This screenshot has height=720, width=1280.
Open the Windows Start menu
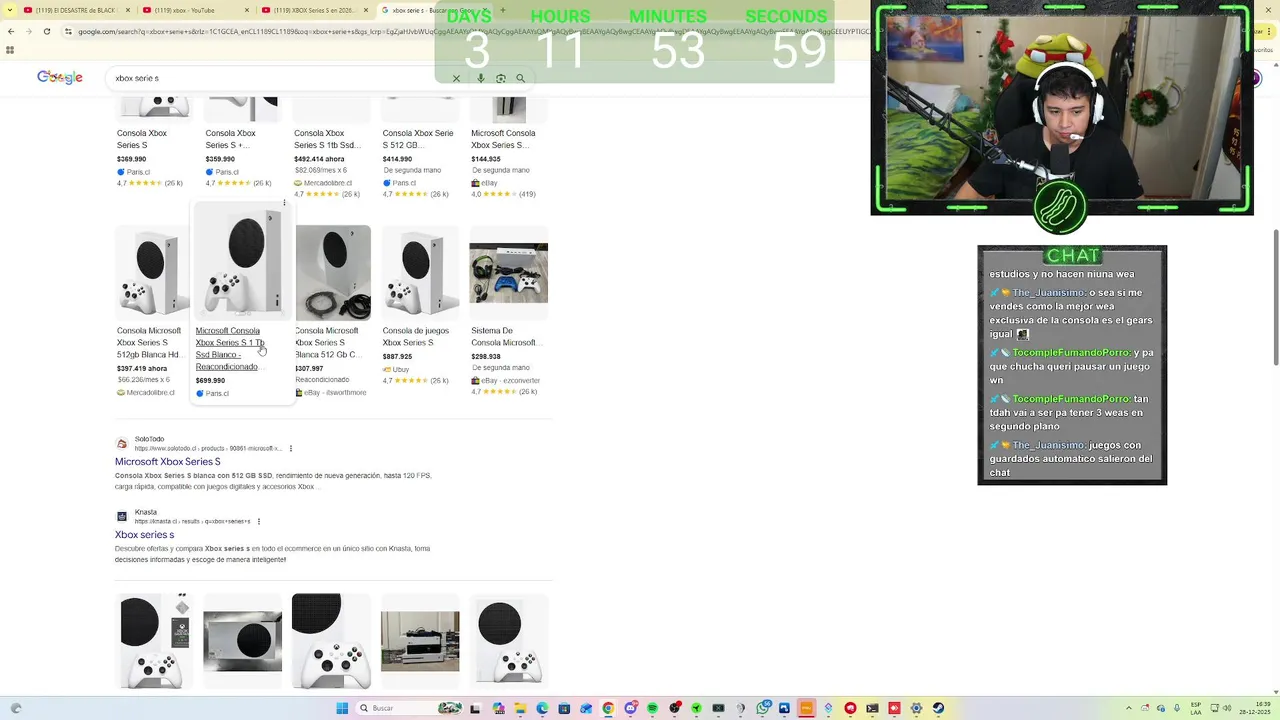[x=342, y=708]
